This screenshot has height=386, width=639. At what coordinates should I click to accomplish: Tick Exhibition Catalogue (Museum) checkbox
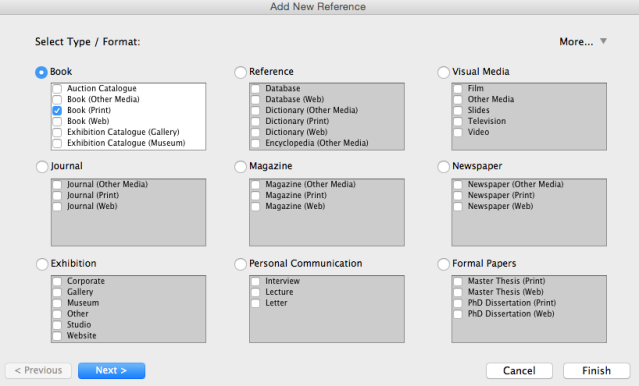(57, 143)
